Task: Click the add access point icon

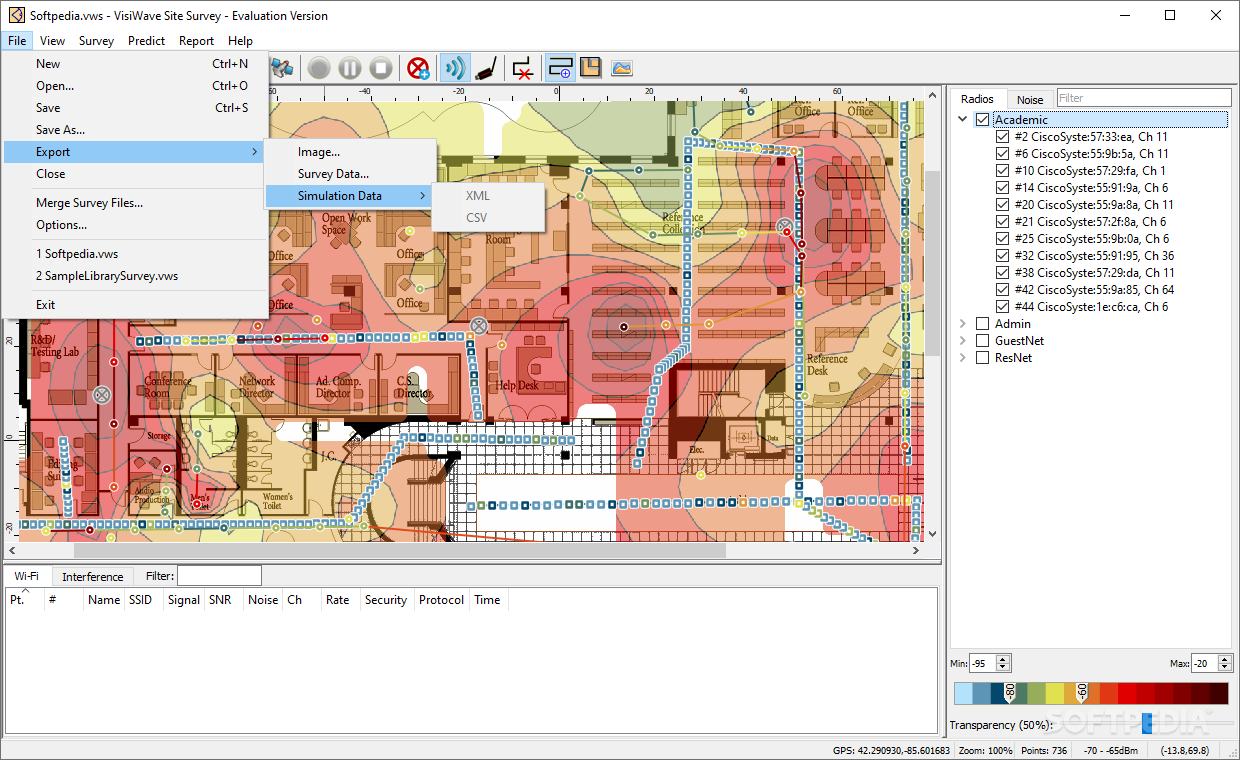Action: [x=418, y=68]
